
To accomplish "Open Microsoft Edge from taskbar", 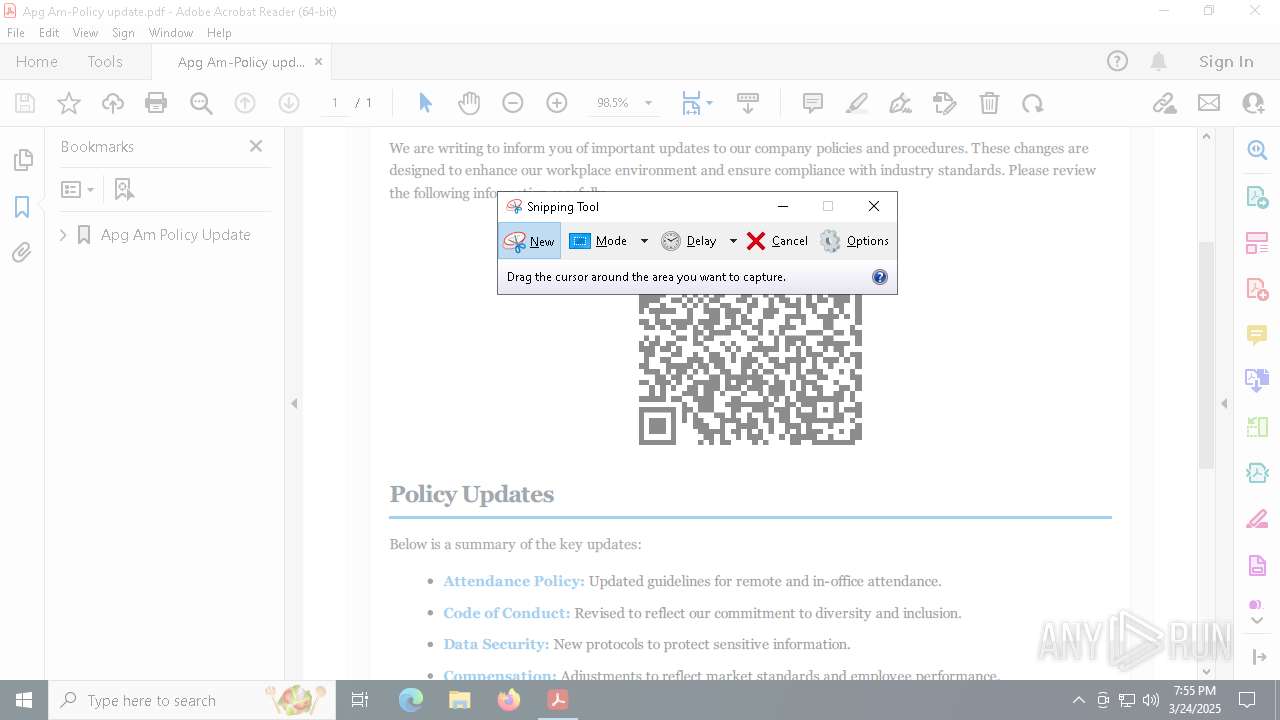I will pos(411,700).
